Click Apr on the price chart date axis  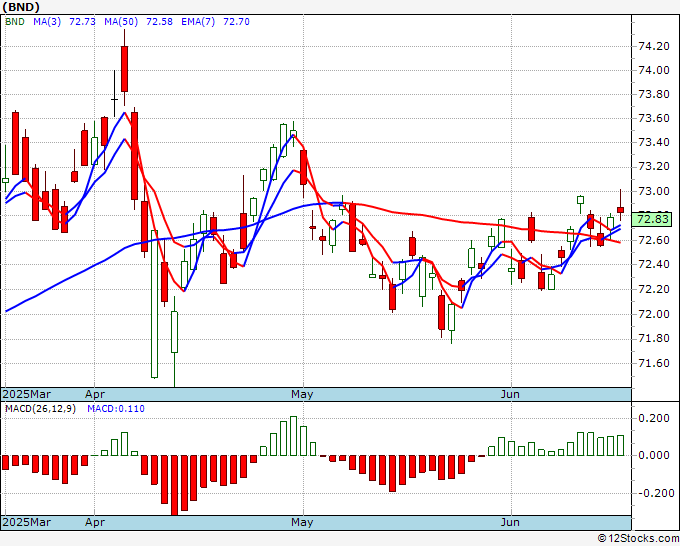tap(95, 394)
